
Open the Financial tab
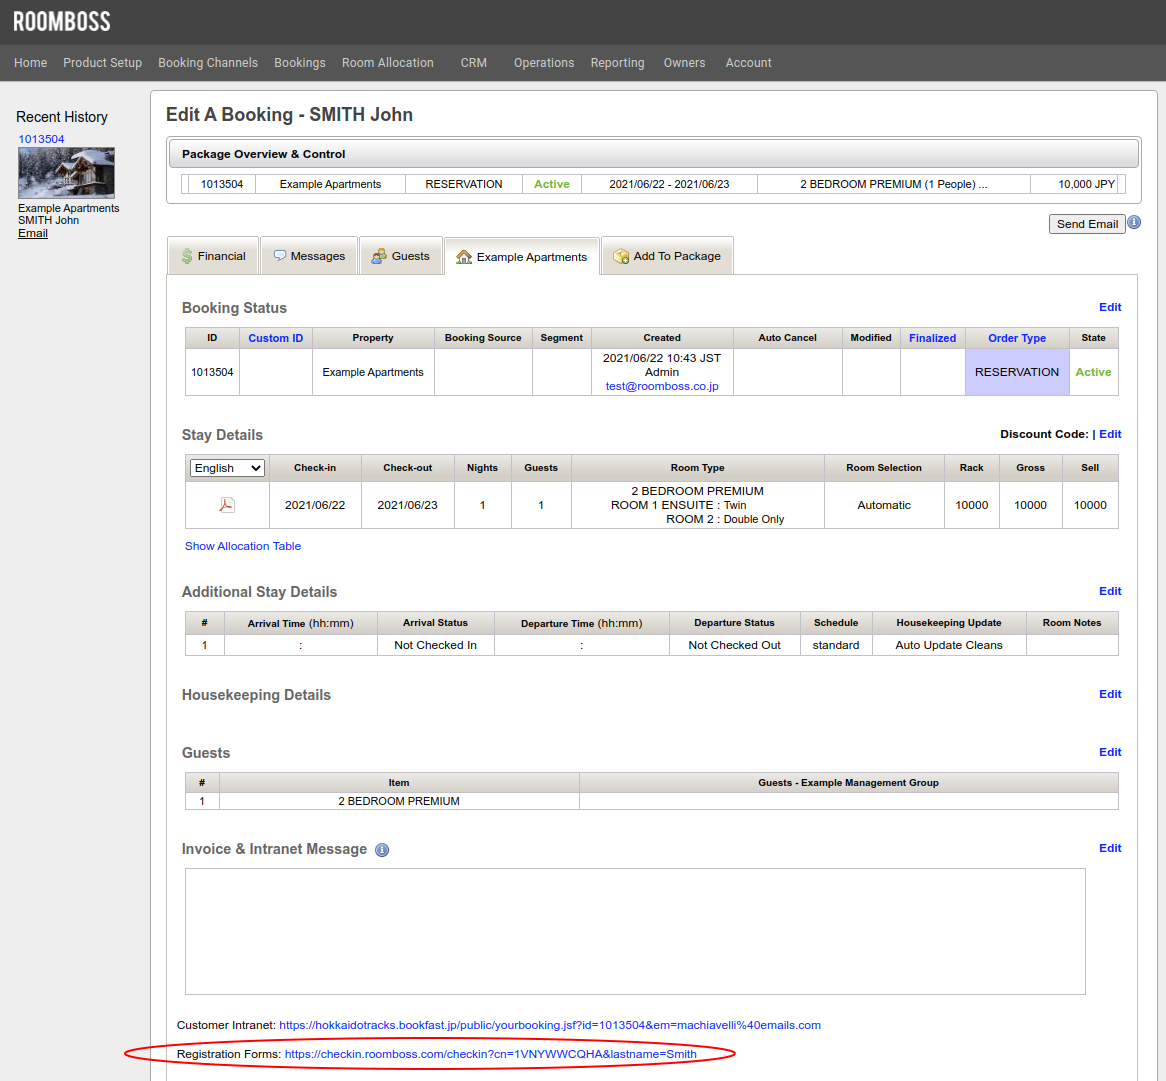tap(213, 256)
